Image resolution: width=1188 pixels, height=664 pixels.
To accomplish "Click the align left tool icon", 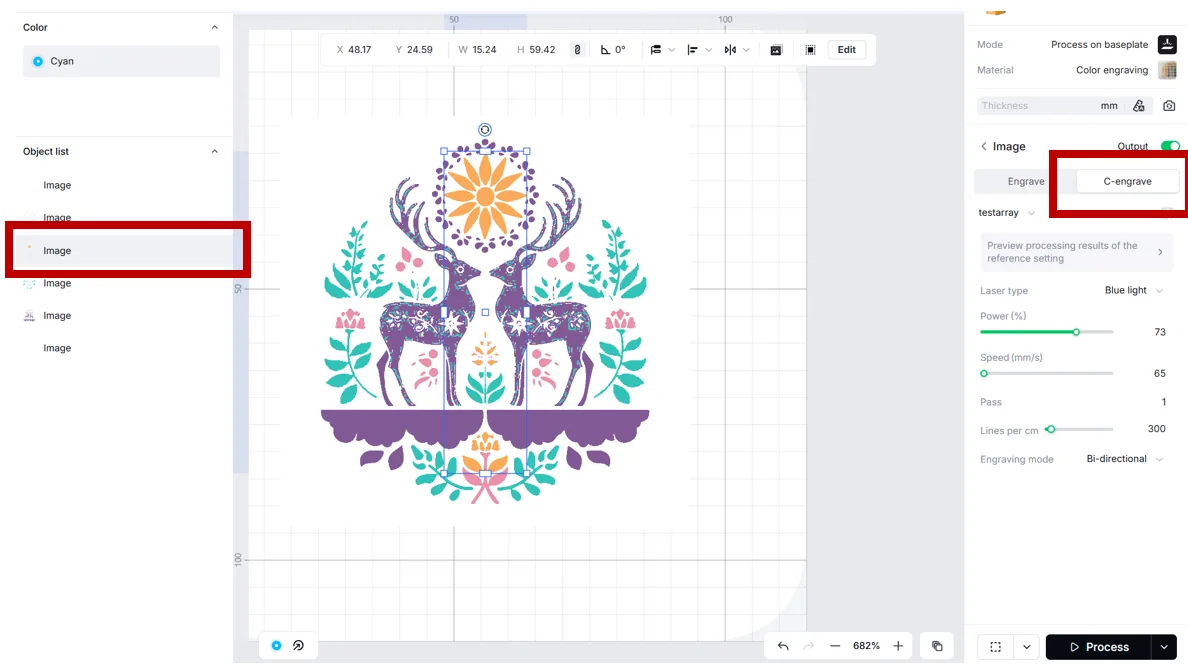I will click(x=692, y=50).
